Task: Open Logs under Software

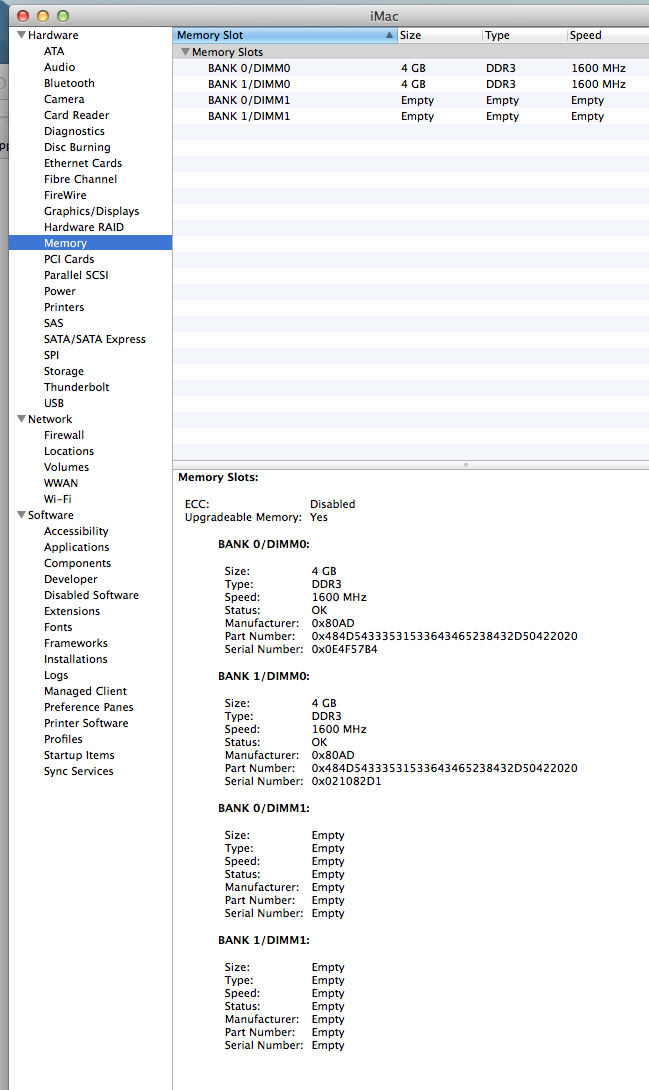Action: tap(56, 674)
